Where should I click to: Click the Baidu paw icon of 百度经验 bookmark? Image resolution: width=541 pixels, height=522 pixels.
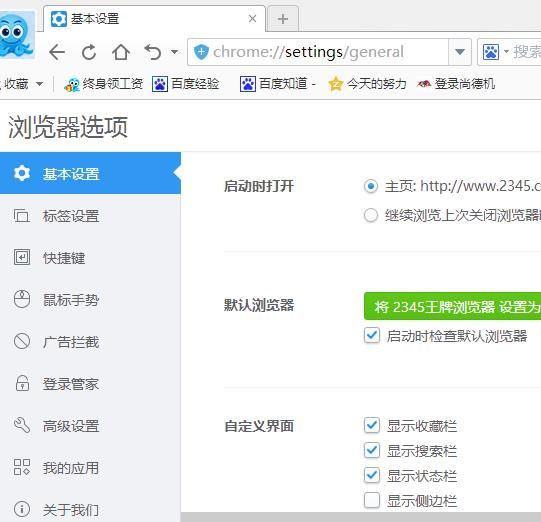160,84
